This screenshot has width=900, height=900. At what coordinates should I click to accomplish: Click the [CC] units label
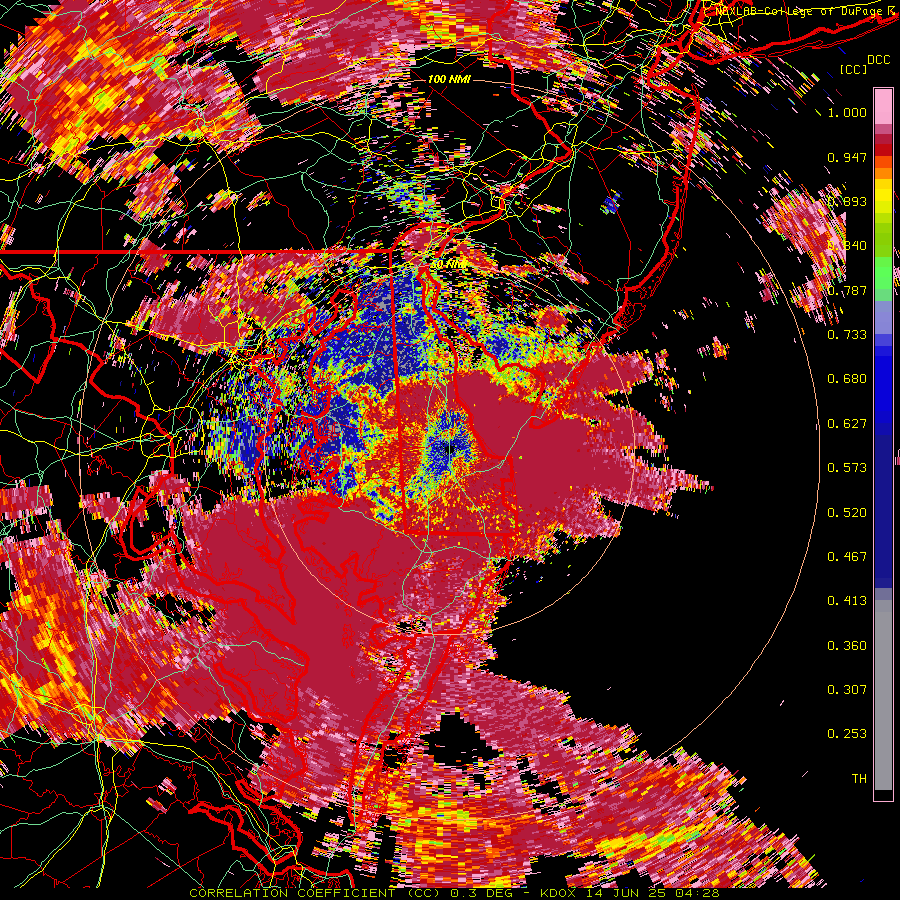pyautogui.click(x=853, y=69)
